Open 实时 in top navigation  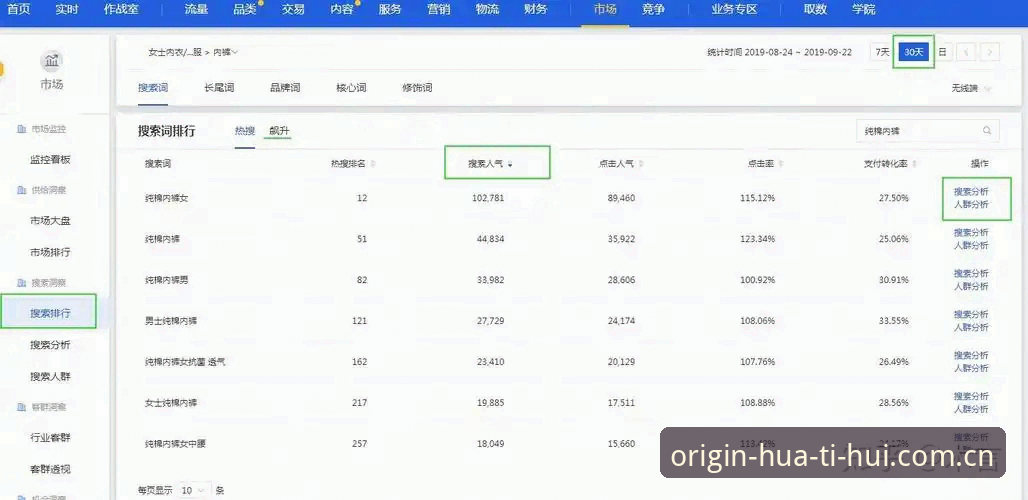point(67,9)
